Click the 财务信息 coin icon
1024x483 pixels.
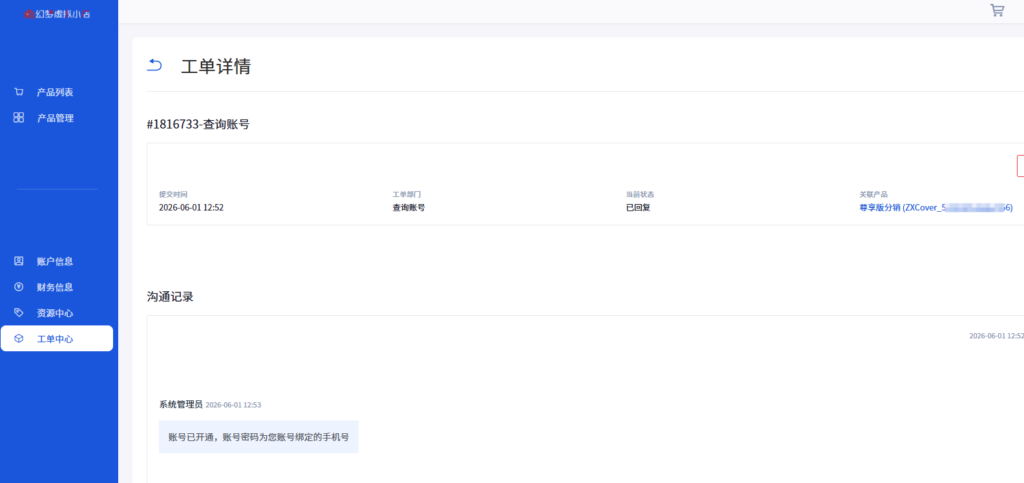click(19, 287)
